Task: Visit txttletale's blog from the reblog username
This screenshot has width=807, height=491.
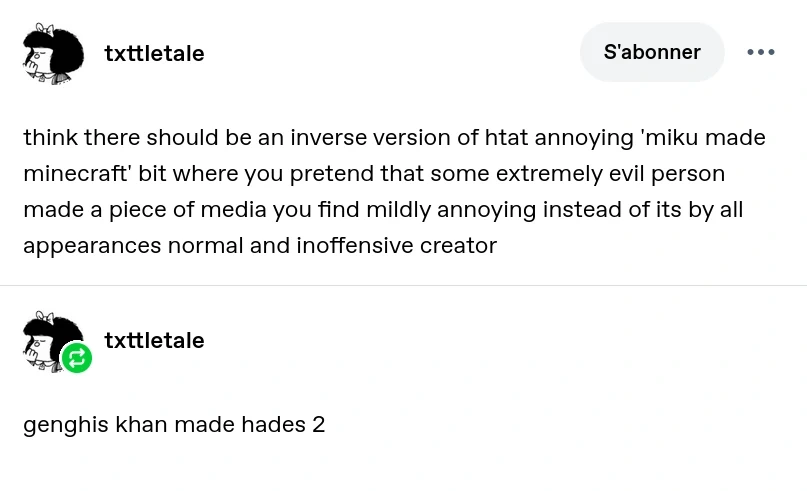Action: 154,341
